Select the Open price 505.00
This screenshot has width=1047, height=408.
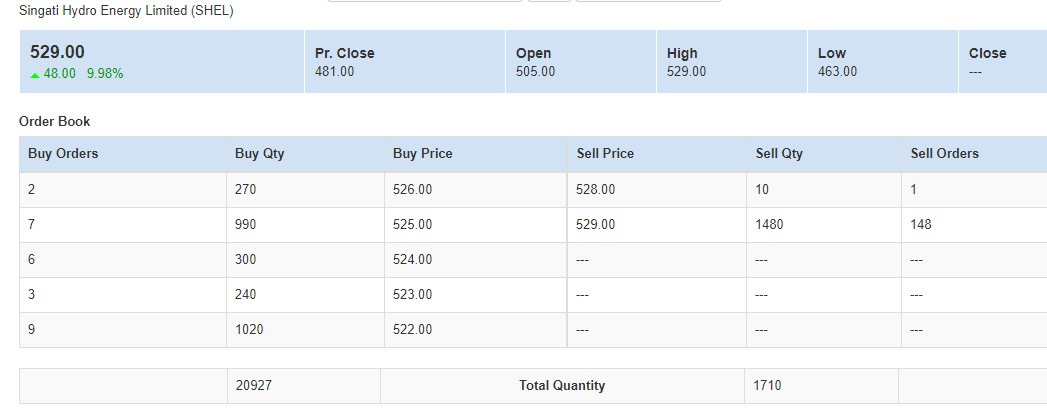pyautogui.click(x=535, y=71)
